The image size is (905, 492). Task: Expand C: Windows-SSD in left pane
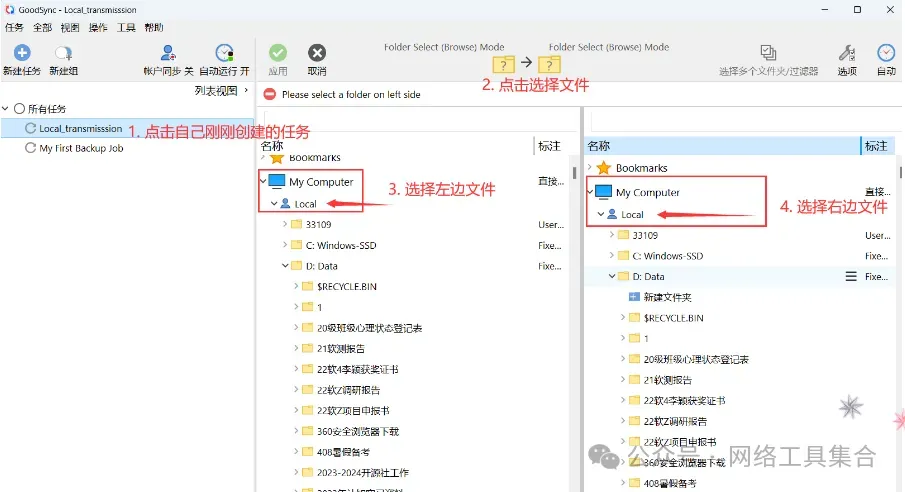tap(285, 245)
